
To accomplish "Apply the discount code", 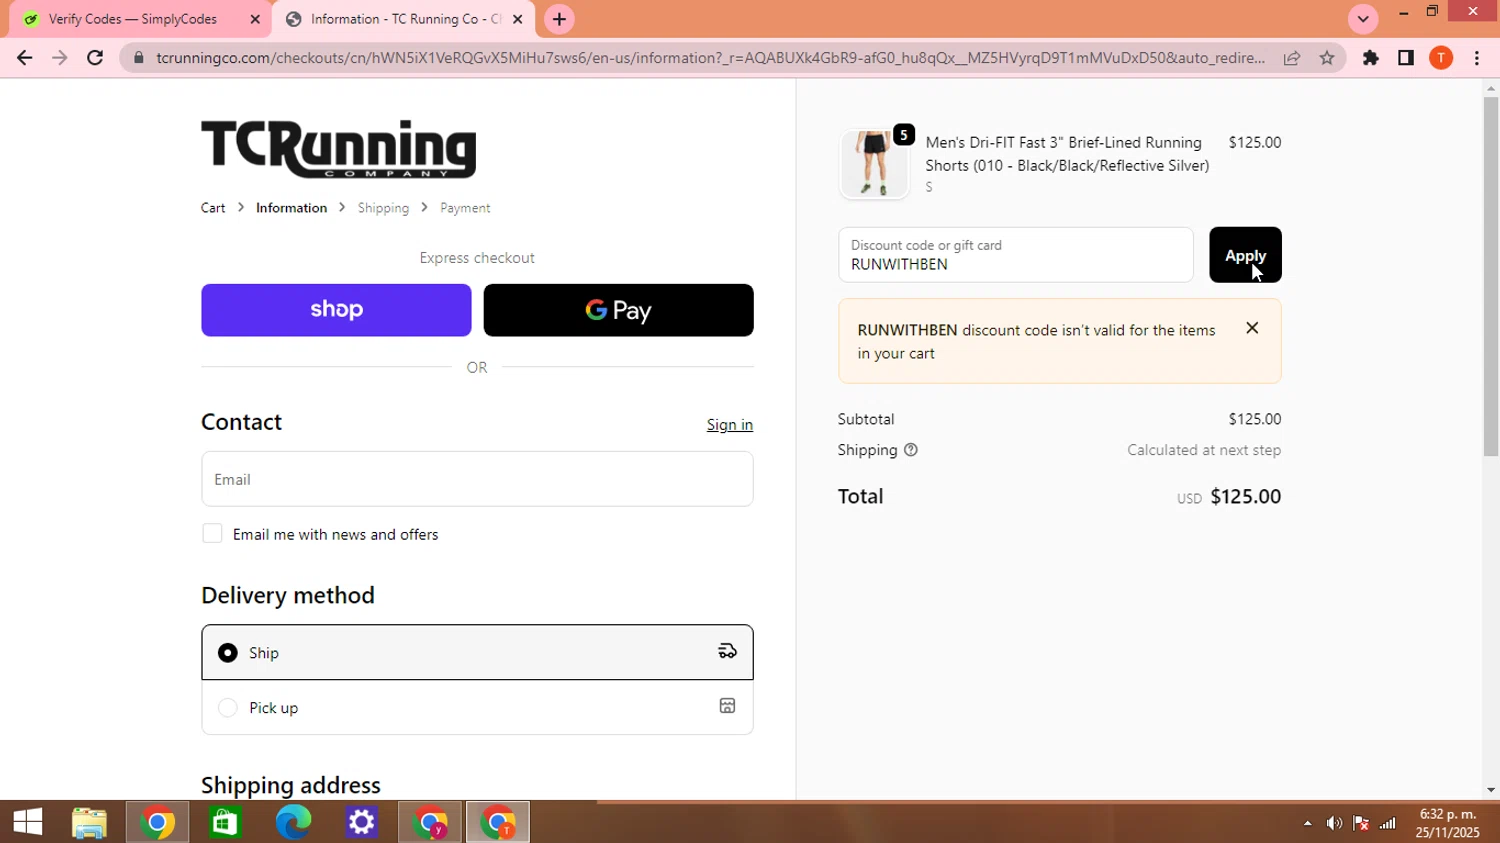I will [x=1245, y=255].
